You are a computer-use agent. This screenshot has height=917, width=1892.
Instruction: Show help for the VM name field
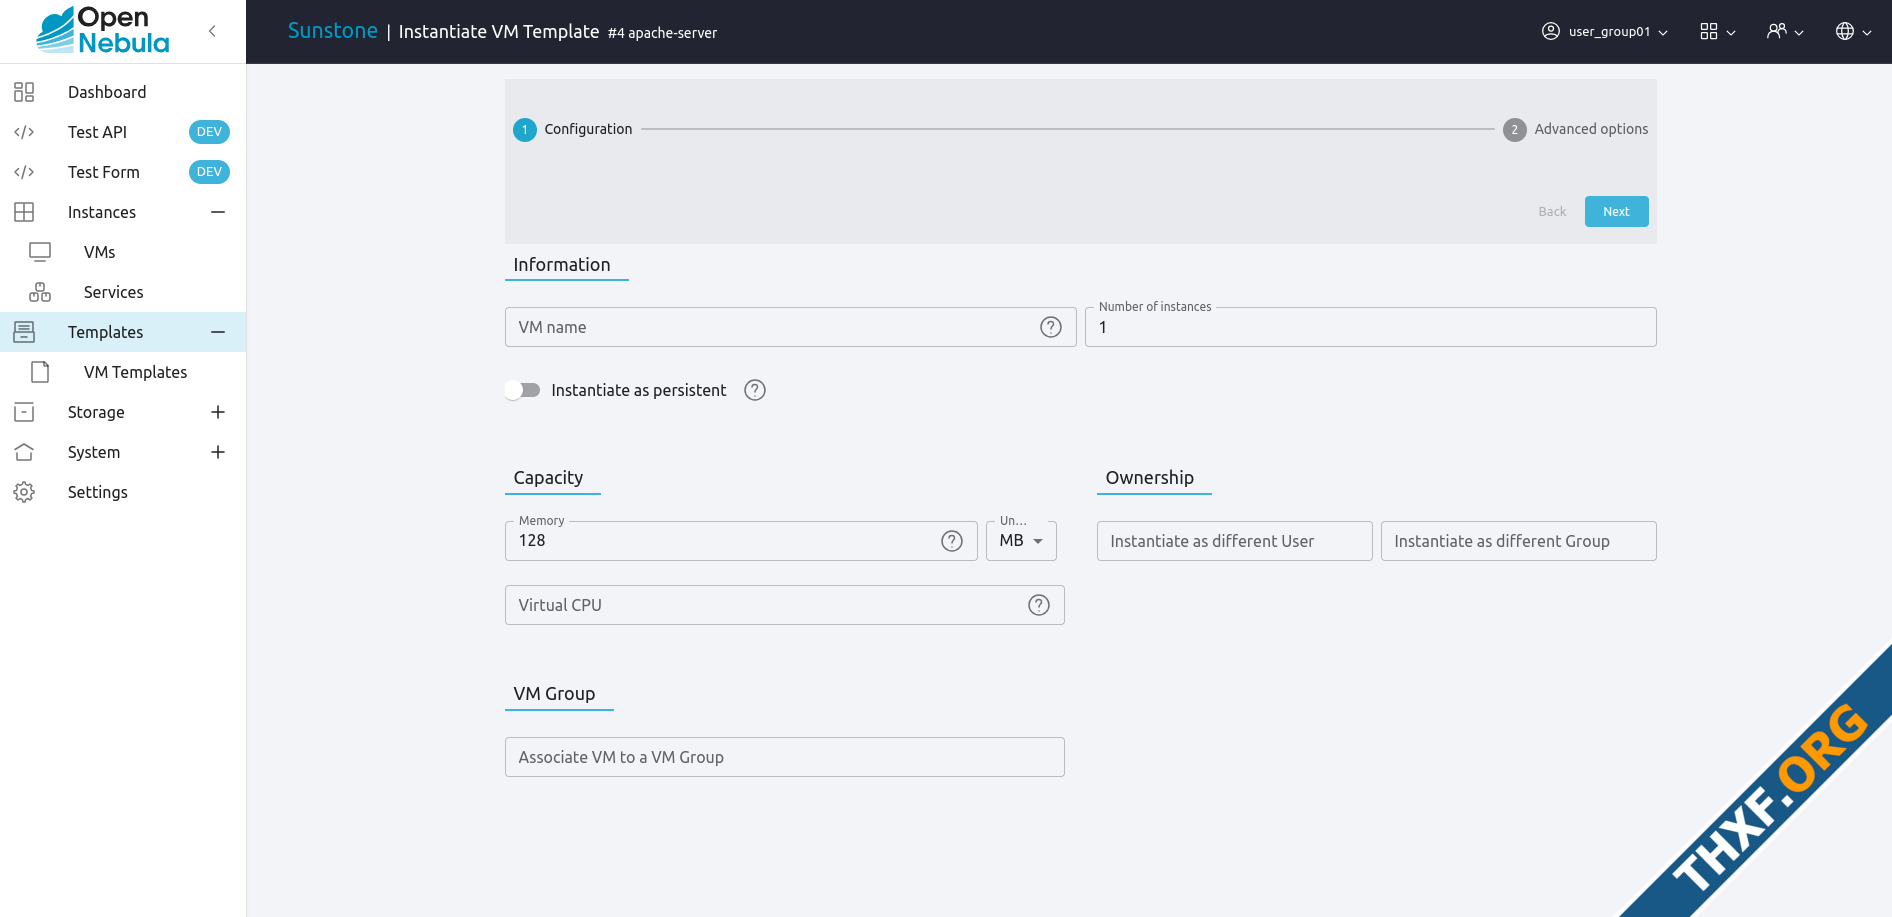point(1051,327)
